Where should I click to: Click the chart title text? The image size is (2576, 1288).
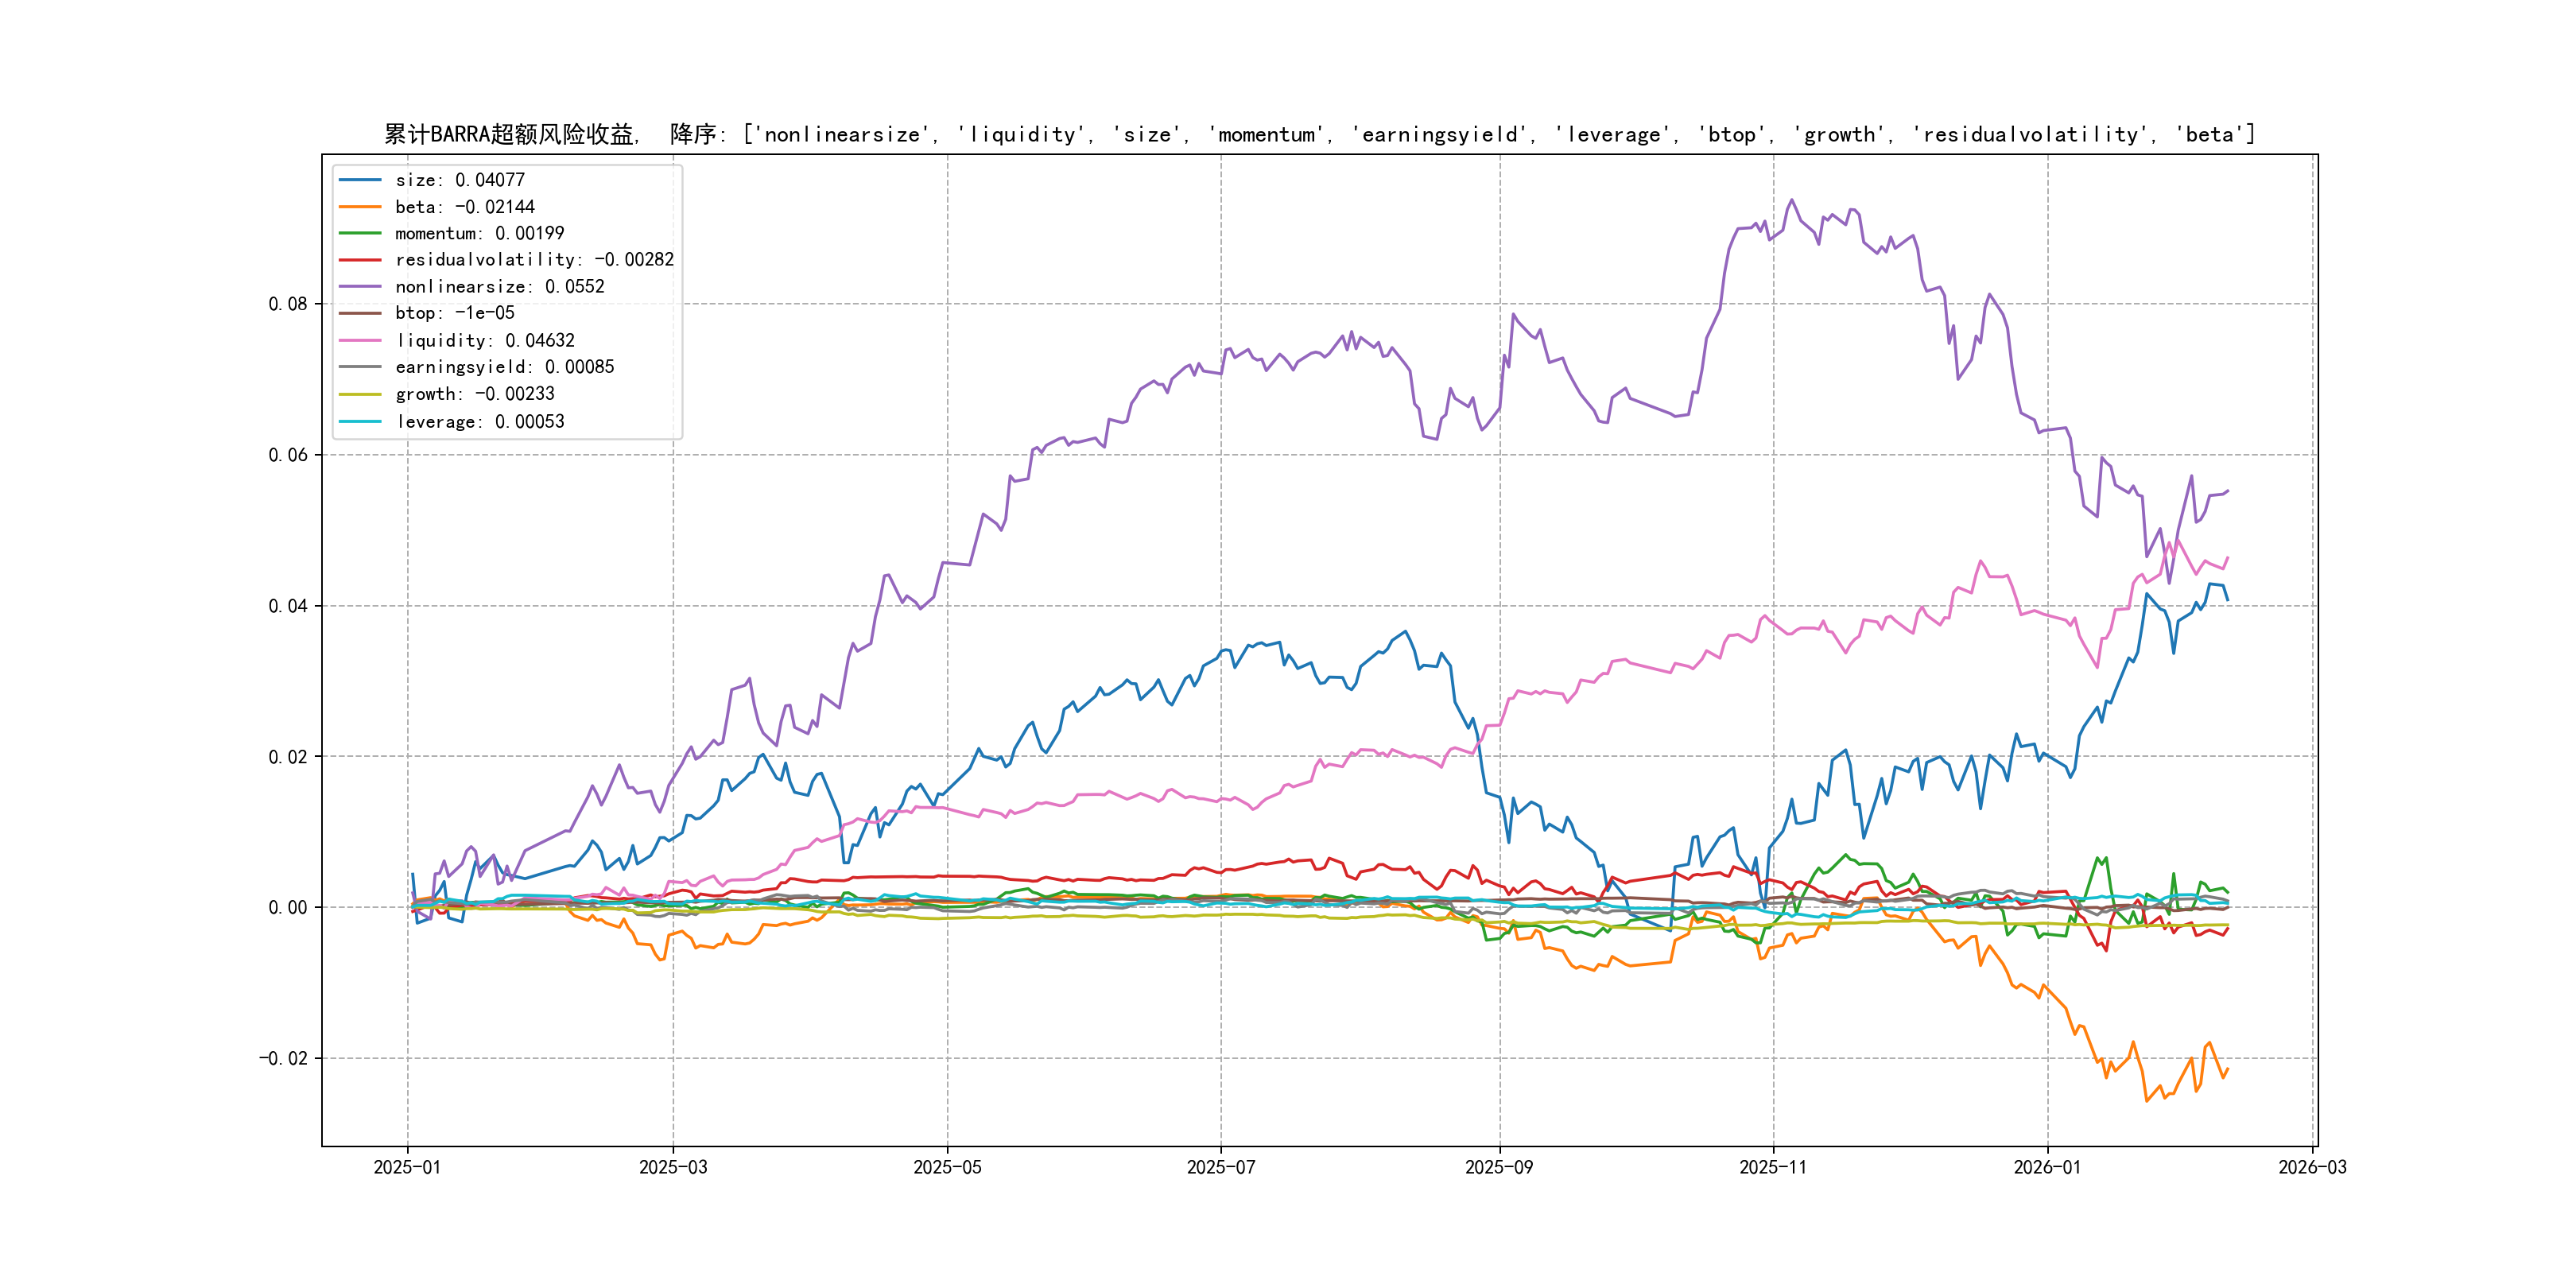tap(1318, 134)
